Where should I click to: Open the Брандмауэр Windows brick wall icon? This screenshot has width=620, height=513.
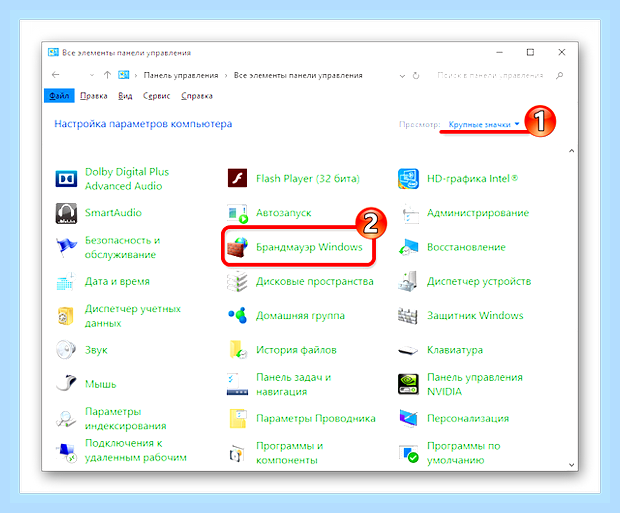click(x=237, y=247)
